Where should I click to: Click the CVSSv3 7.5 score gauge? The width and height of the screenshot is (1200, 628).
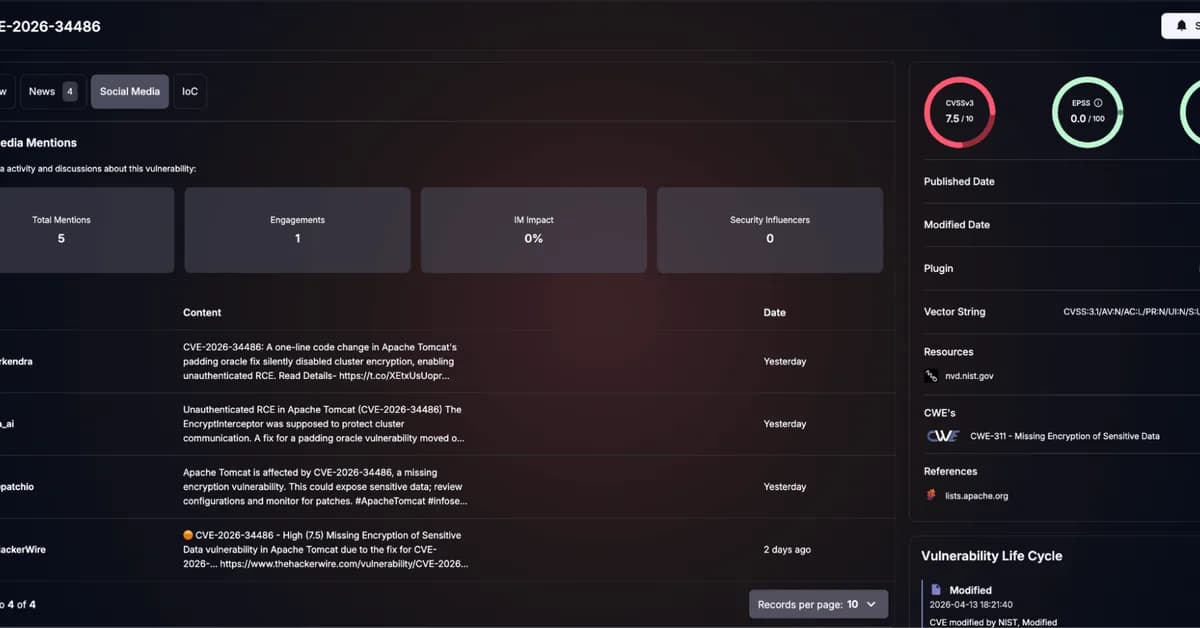(959, 112)
